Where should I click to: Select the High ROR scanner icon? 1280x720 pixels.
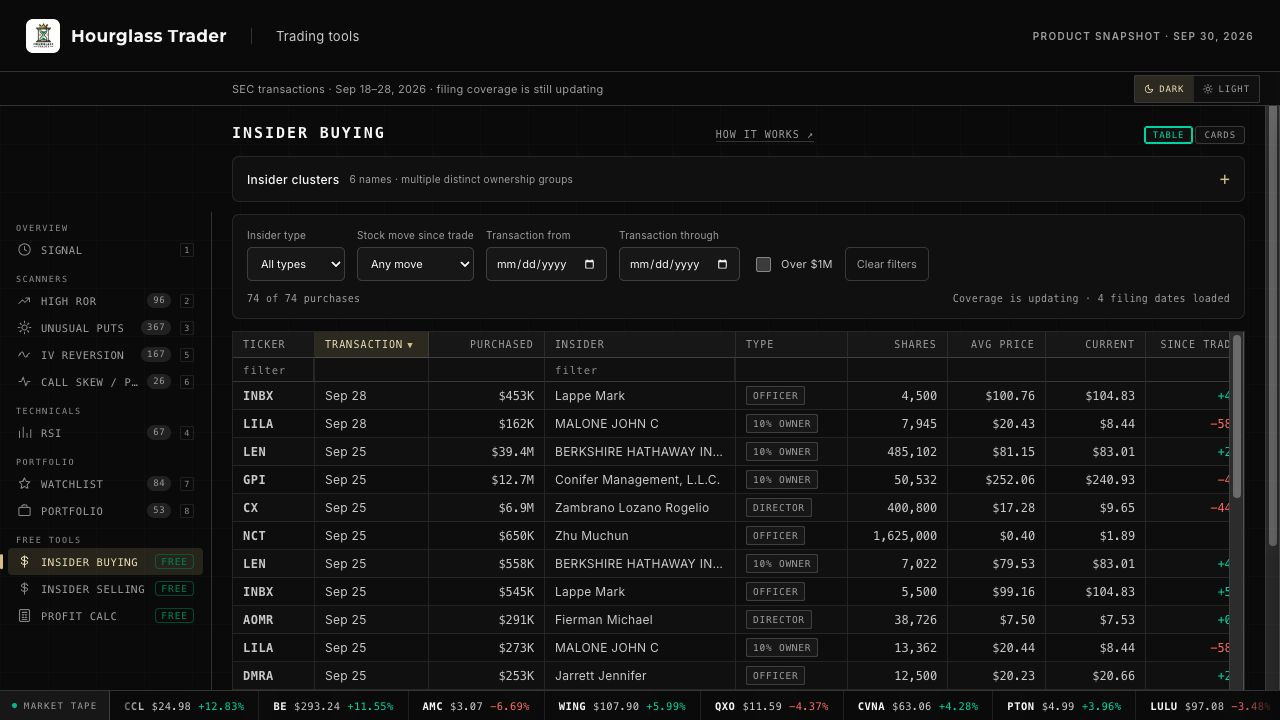point(24,301)
